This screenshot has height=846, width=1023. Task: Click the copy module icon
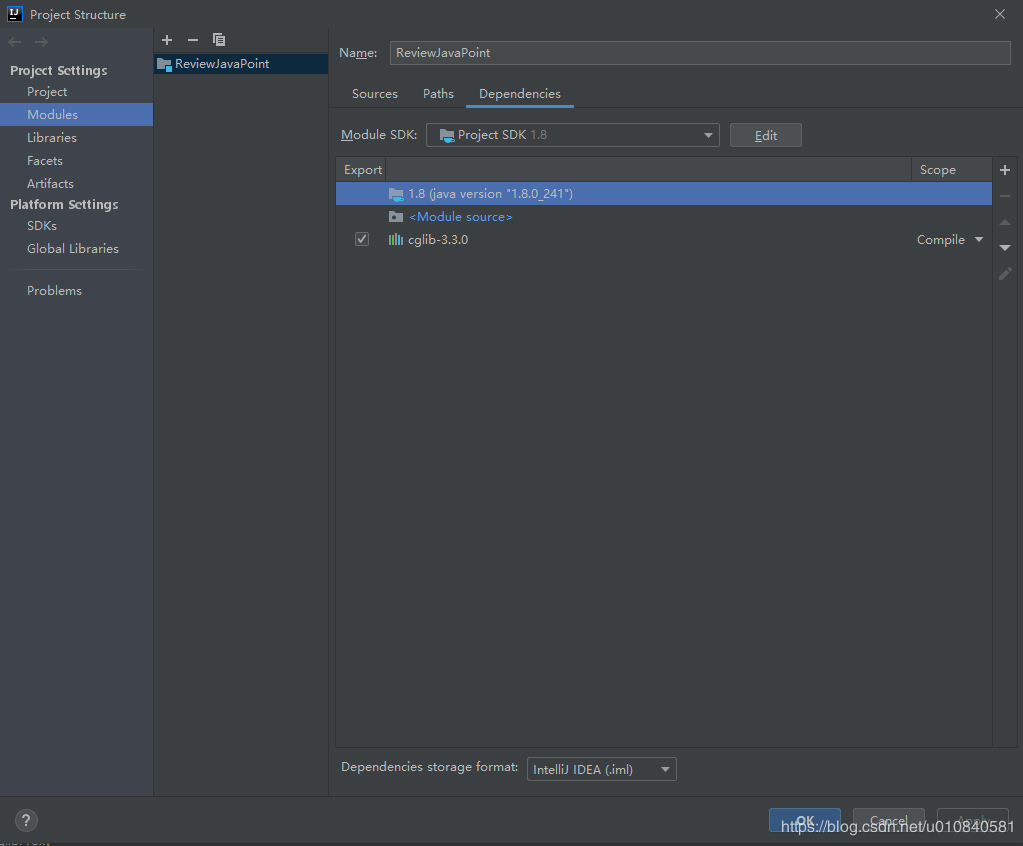tap(219, 40)
